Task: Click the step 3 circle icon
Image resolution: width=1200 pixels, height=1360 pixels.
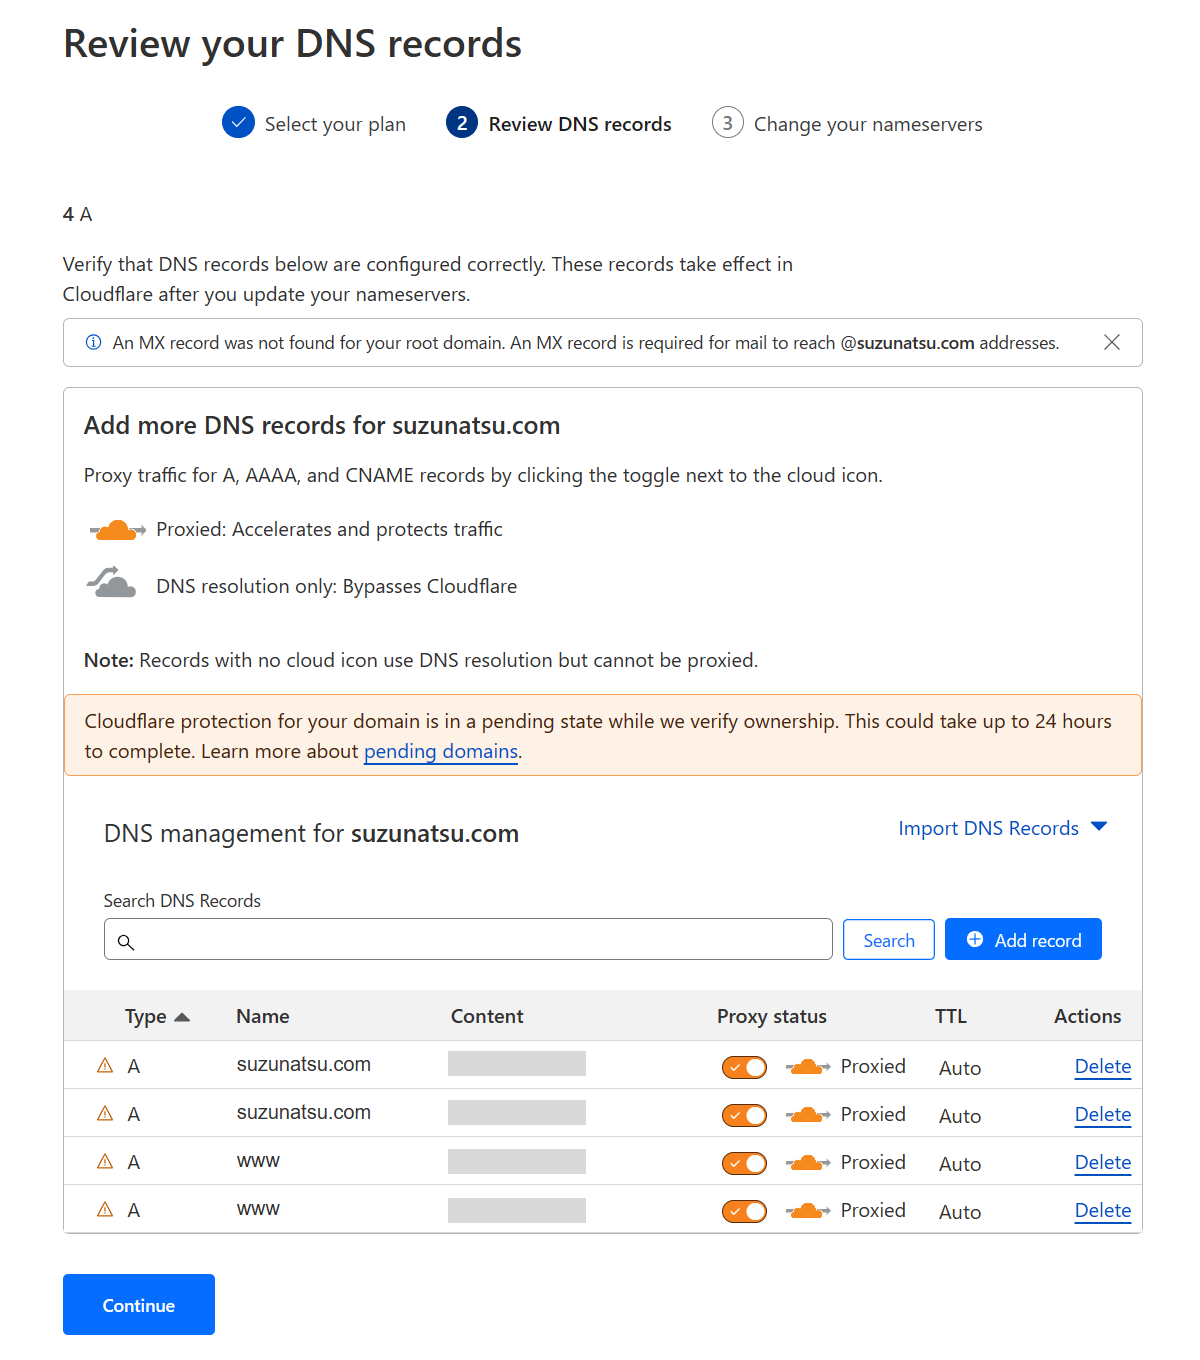Action: pos(728,122)
